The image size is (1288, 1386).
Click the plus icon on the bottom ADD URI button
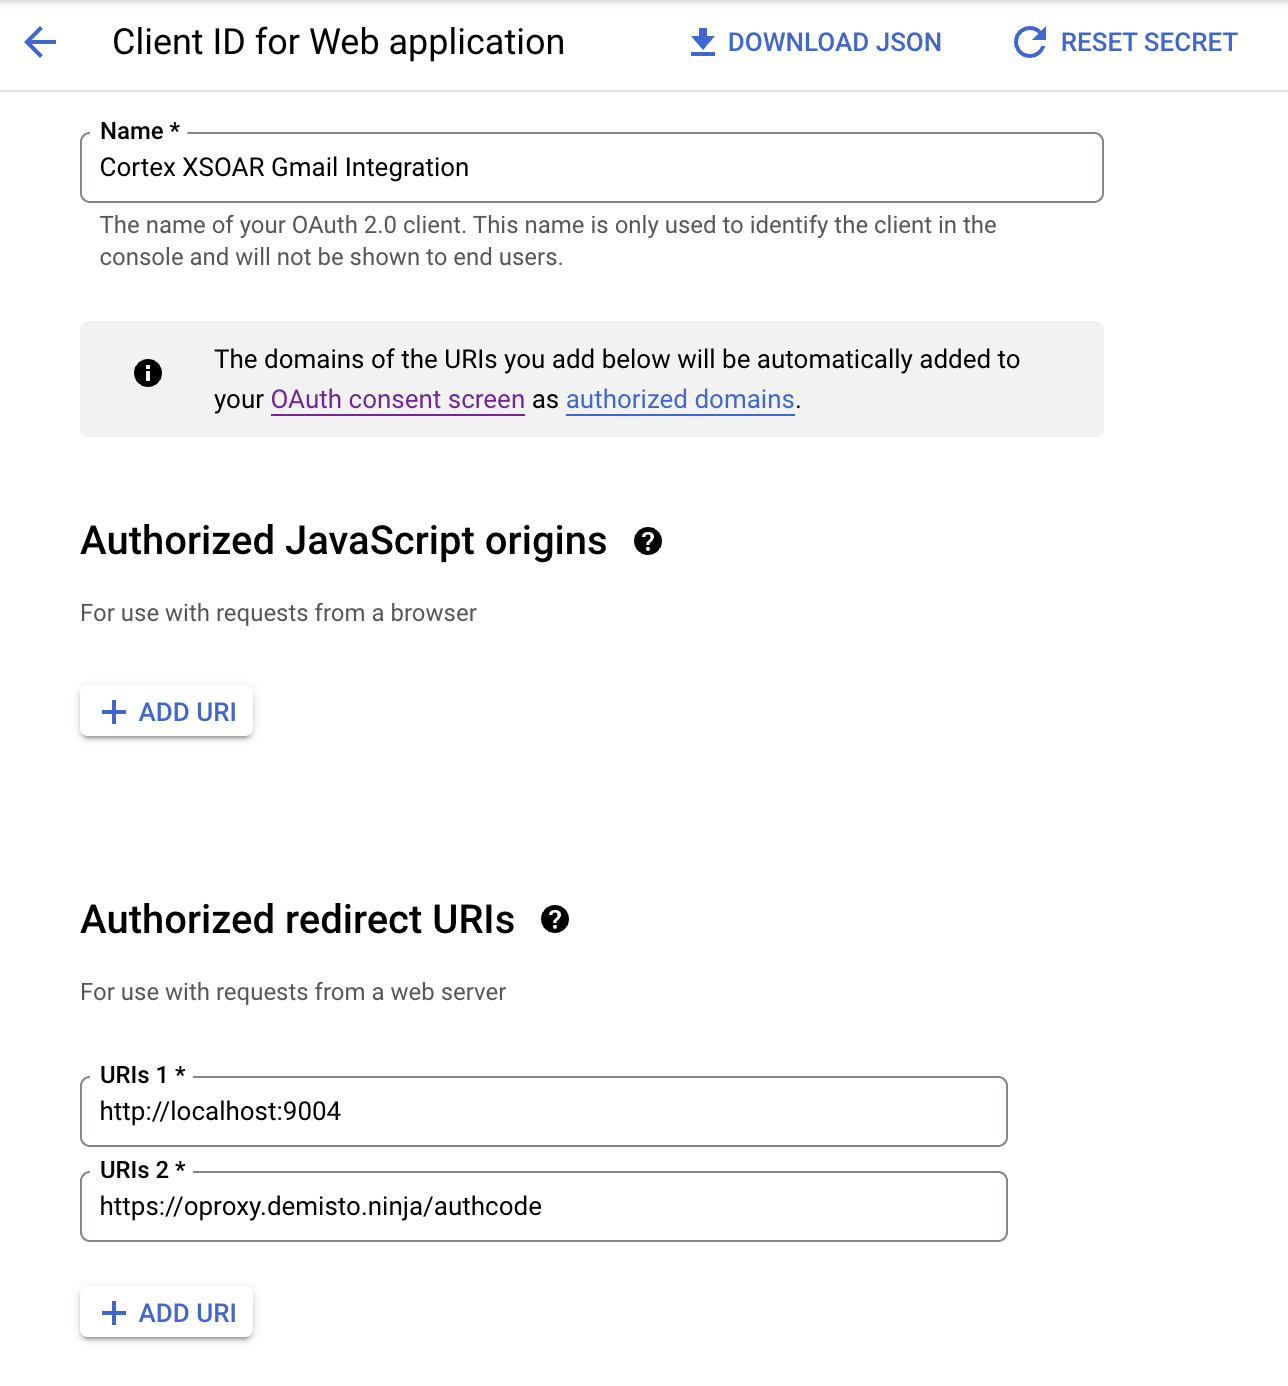click(x=113, y=1312)
